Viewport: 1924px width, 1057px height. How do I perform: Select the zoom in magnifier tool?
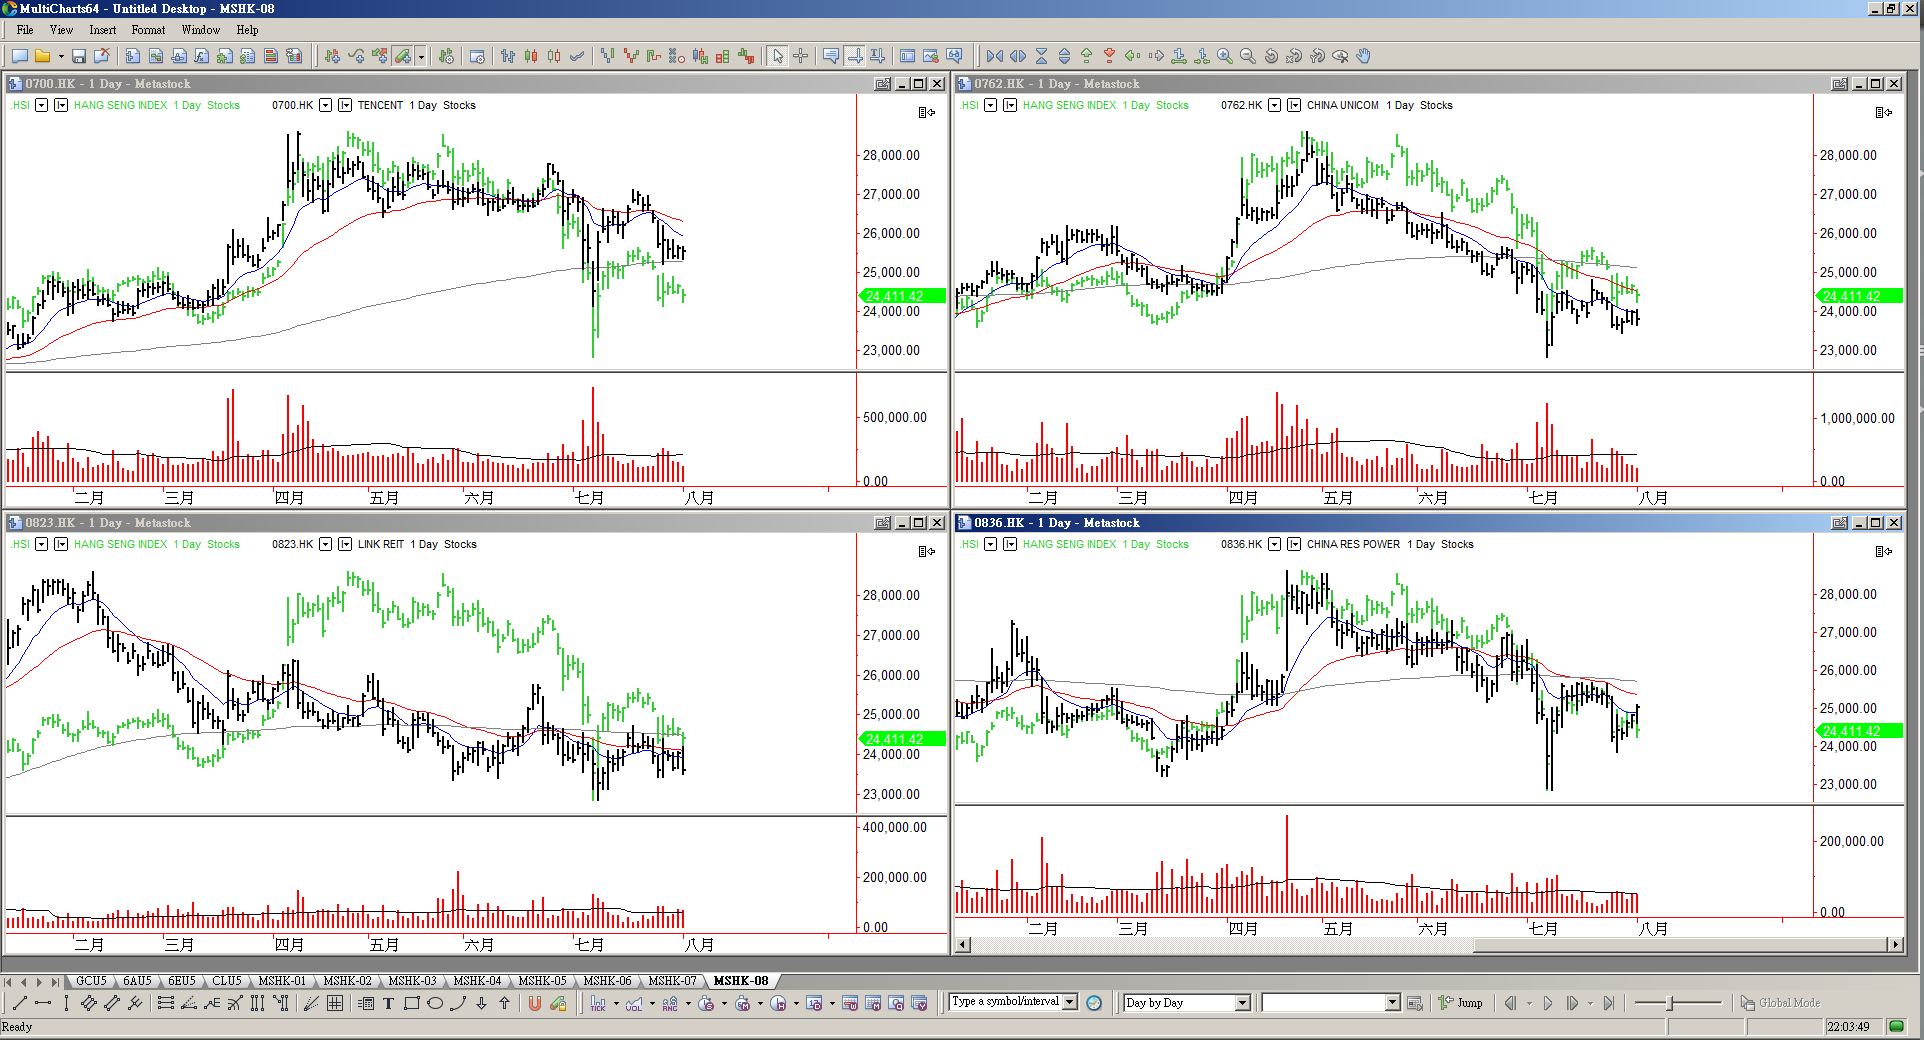tap(1224, 57)
